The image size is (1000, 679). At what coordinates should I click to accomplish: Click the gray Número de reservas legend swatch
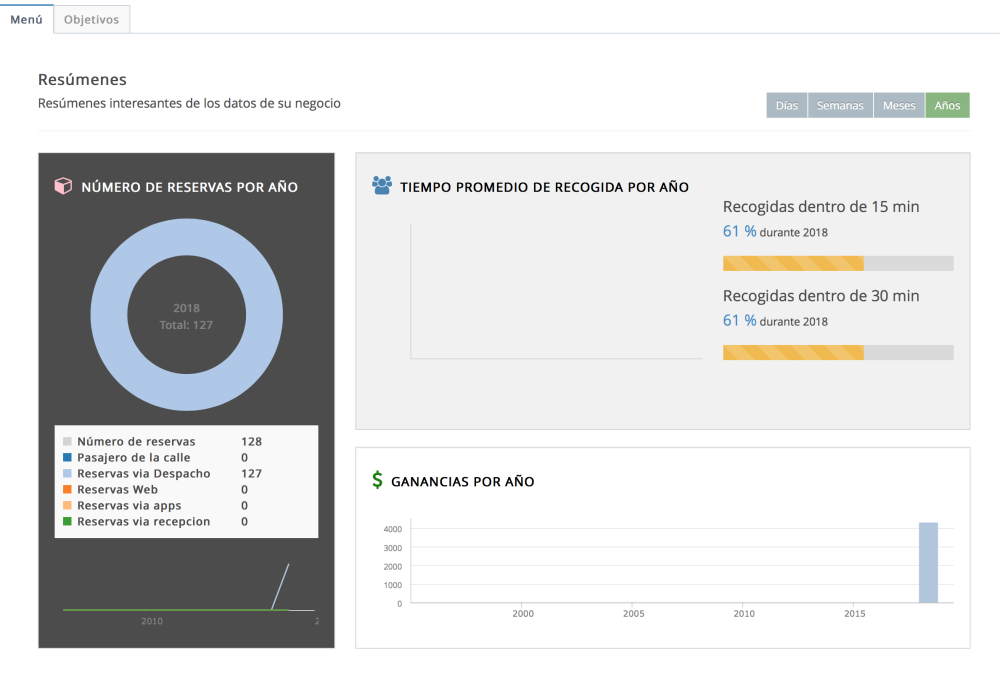click(x=67, y=441)
